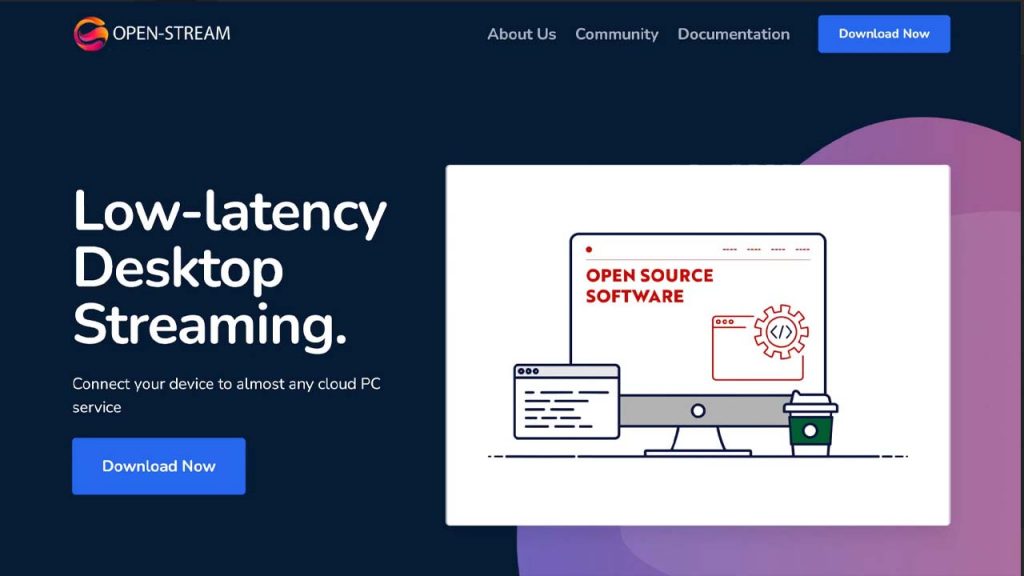Click Download Now in the navigation bar
The image size is (1024, 576).
[x=884, y=34]
